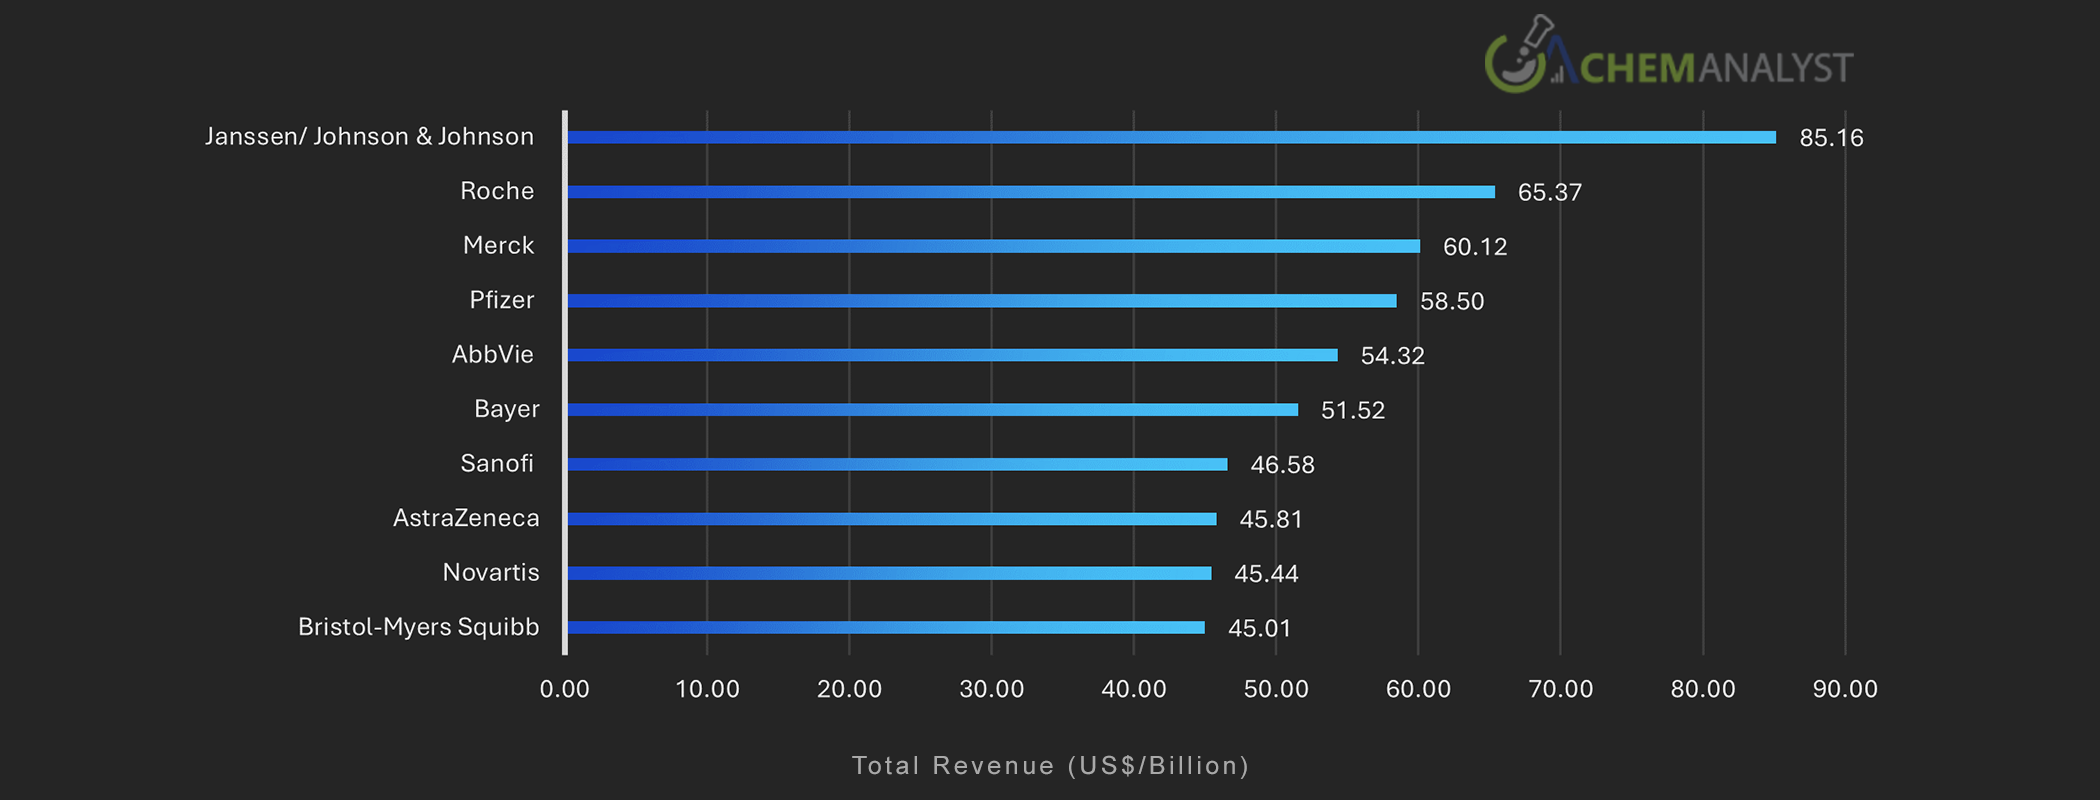
Task: Select the Novartis revenue bar
Action: point(889,573)
